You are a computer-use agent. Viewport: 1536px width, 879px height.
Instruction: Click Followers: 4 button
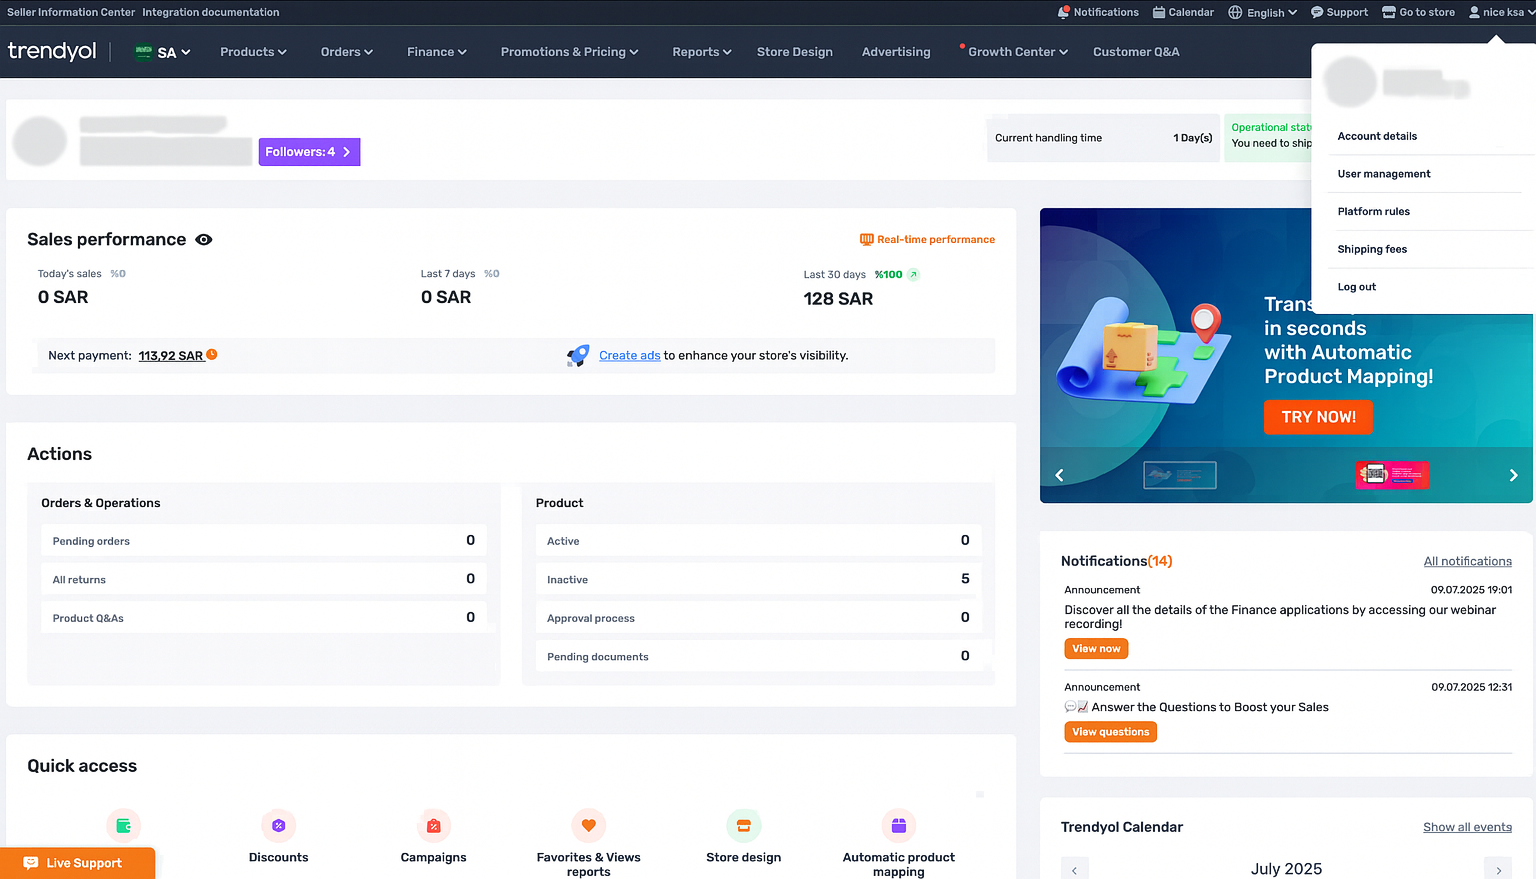tap(309, 152)
